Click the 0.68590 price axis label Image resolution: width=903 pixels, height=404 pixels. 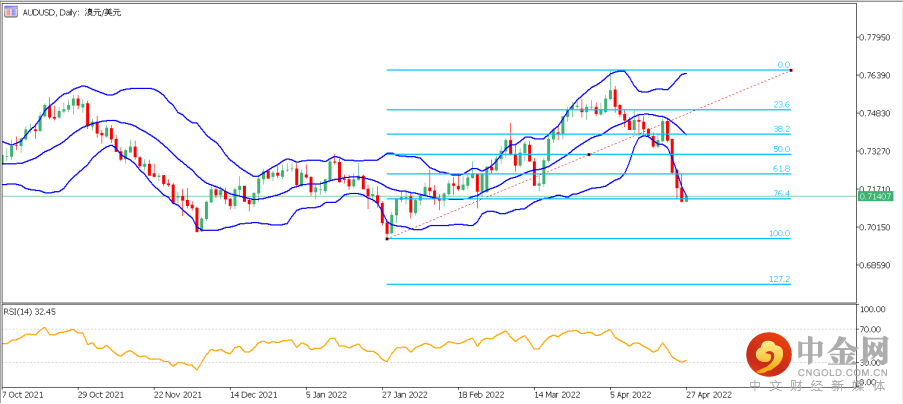(x=875, y=265)
